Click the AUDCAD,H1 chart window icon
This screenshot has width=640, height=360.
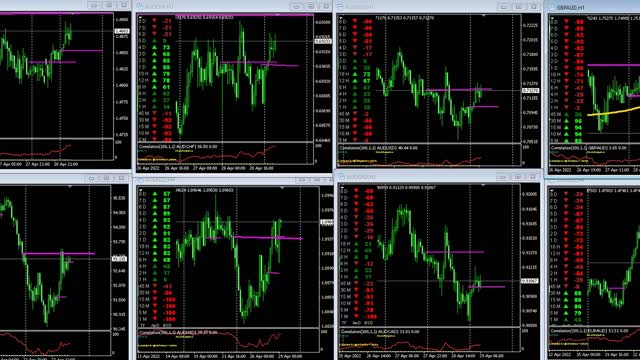(x=341, y=177)
